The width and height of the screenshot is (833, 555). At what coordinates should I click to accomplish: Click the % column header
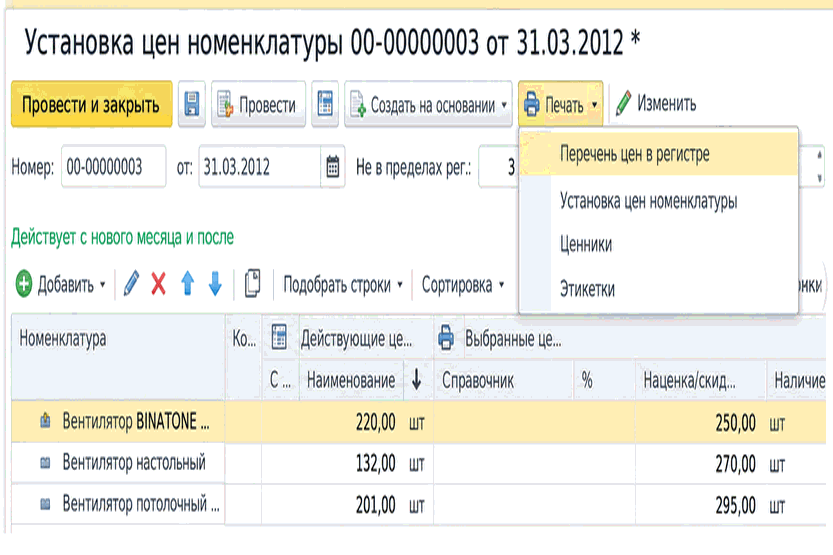(x=604, y=380)
